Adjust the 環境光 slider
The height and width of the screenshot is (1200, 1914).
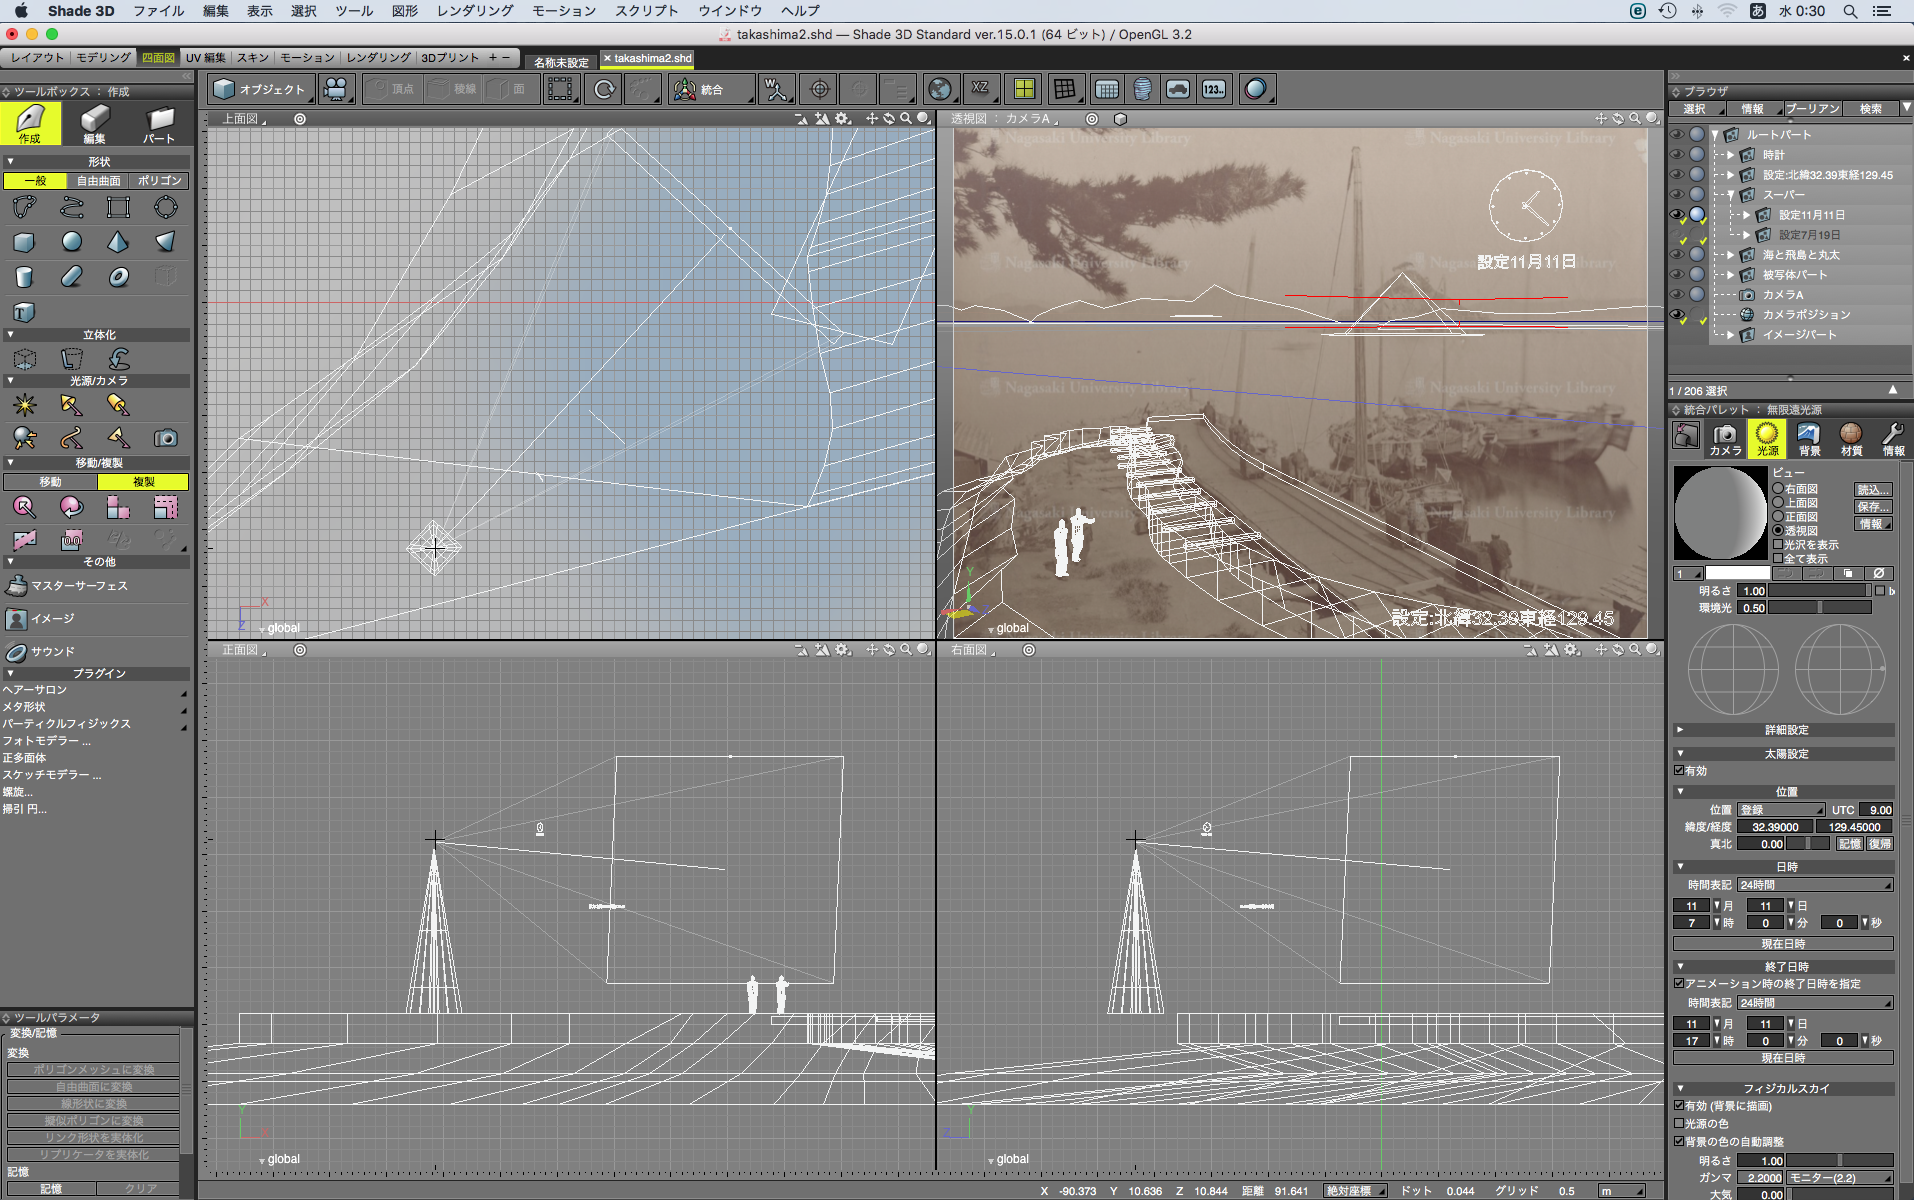point(1819,608)
